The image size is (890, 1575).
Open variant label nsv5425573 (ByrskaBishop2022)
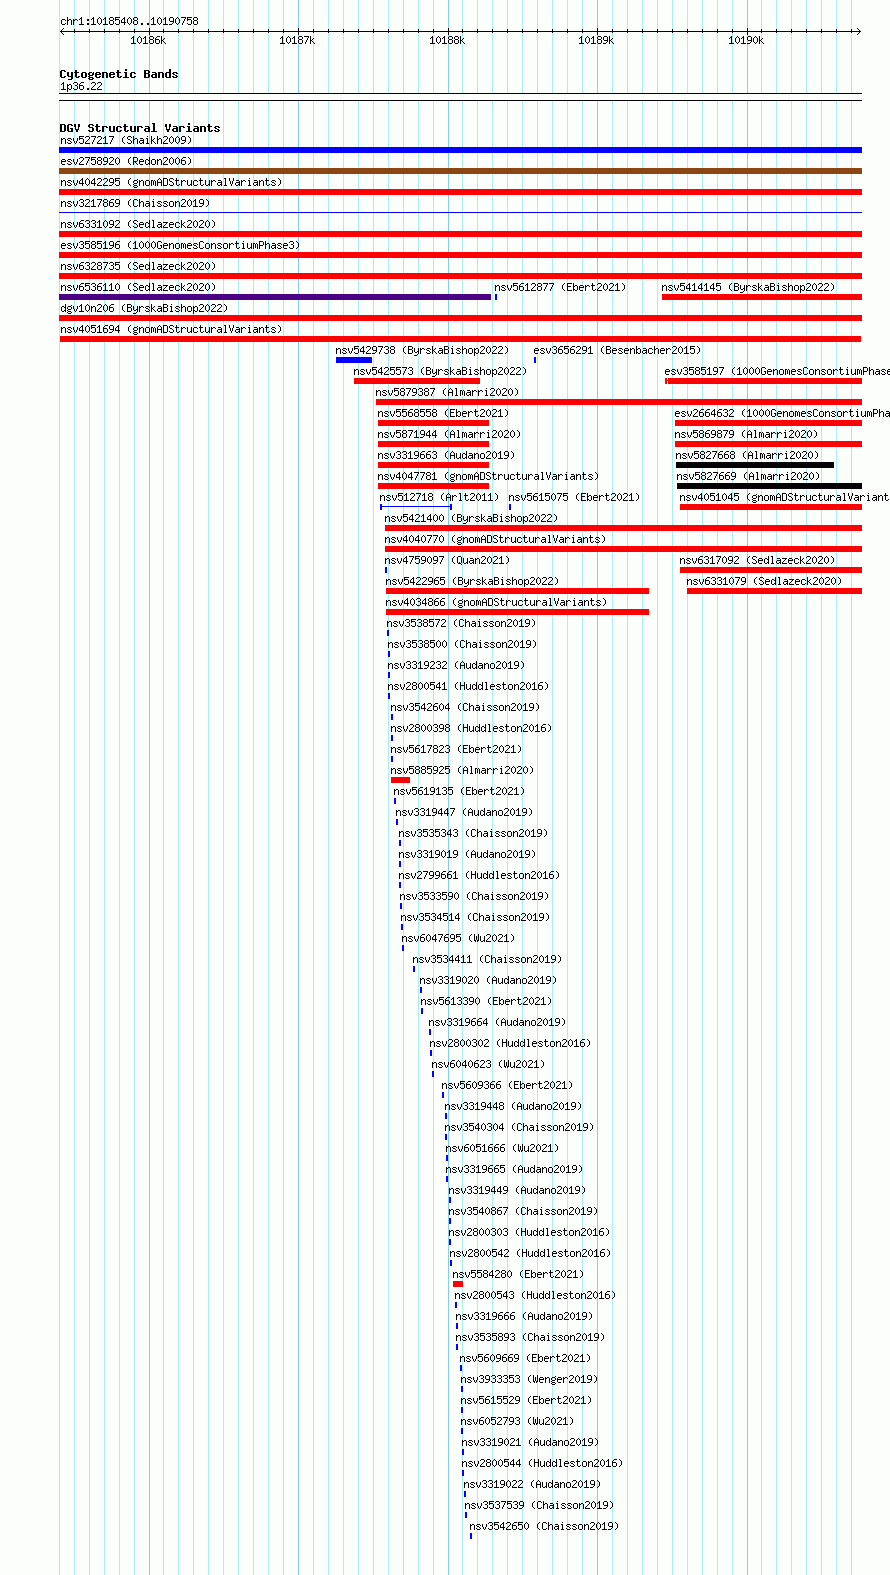440,371
